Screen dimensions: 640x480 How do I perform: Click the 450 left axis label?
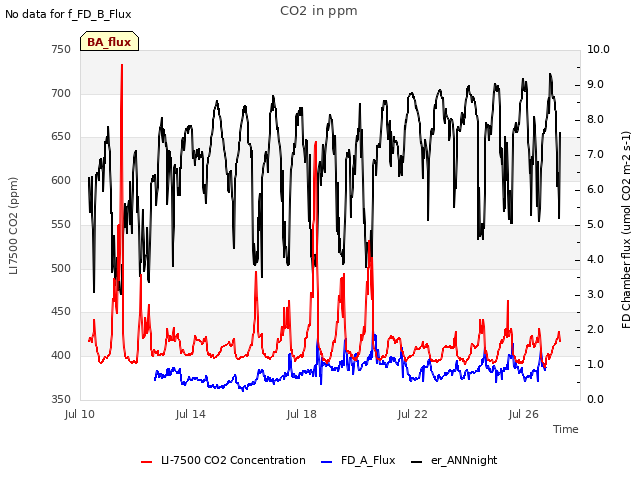click(x=61, y=312)
